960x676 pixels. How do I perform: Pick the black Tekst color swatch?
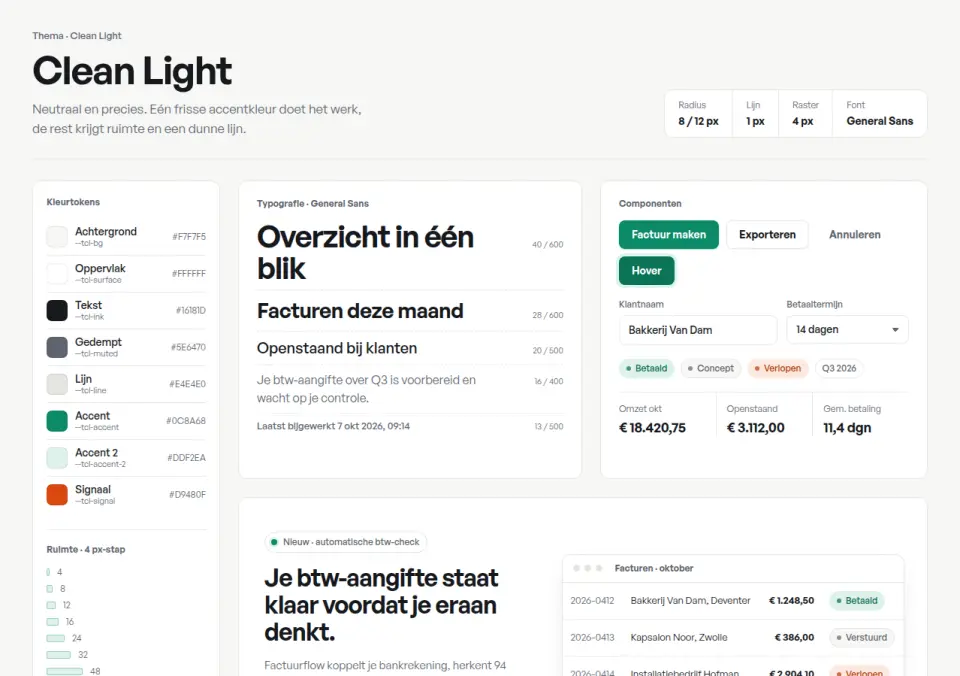point(57,310)
